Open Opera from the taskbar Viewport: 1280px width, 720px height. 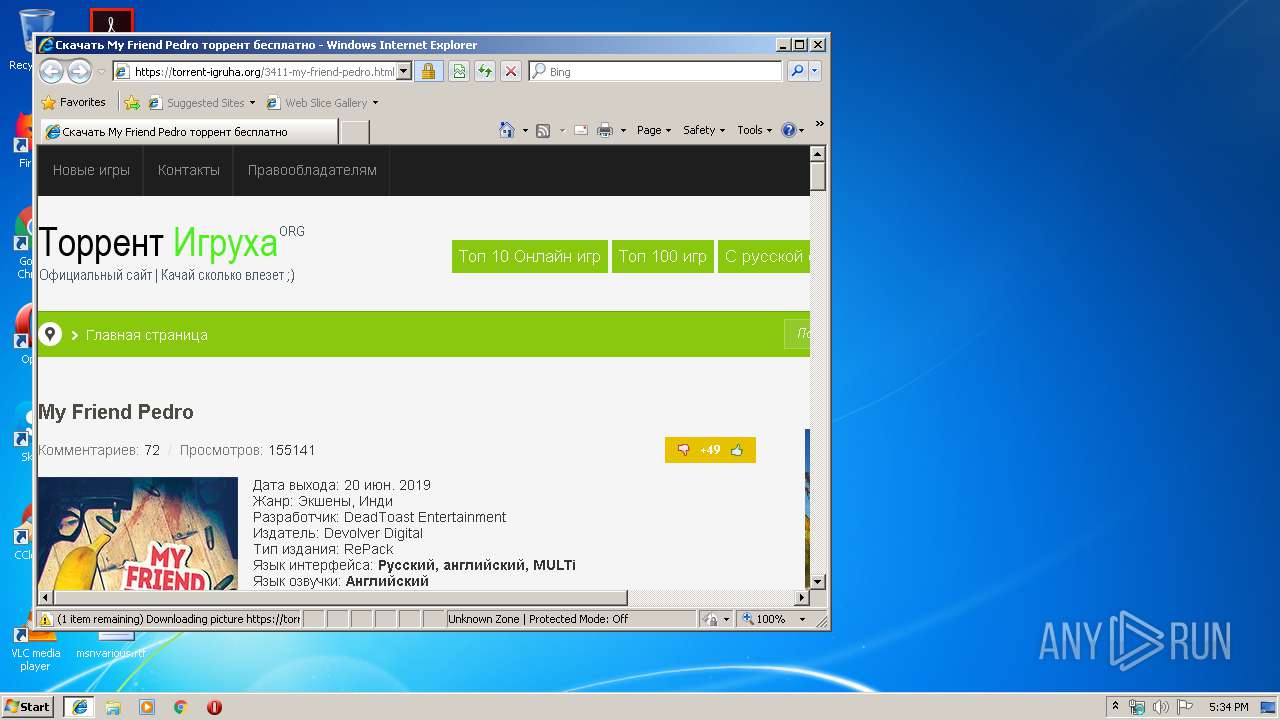click(214, 707)
